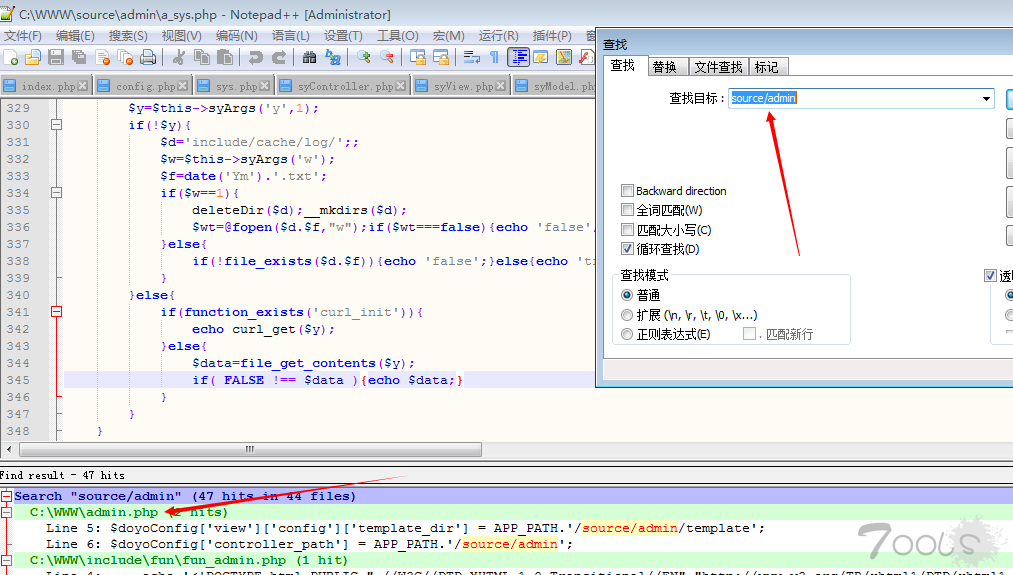The height and width of the screenshot is (575, 1013).
Task: Click result "Line 5:" template_dir row
Action: coord(405,528)
